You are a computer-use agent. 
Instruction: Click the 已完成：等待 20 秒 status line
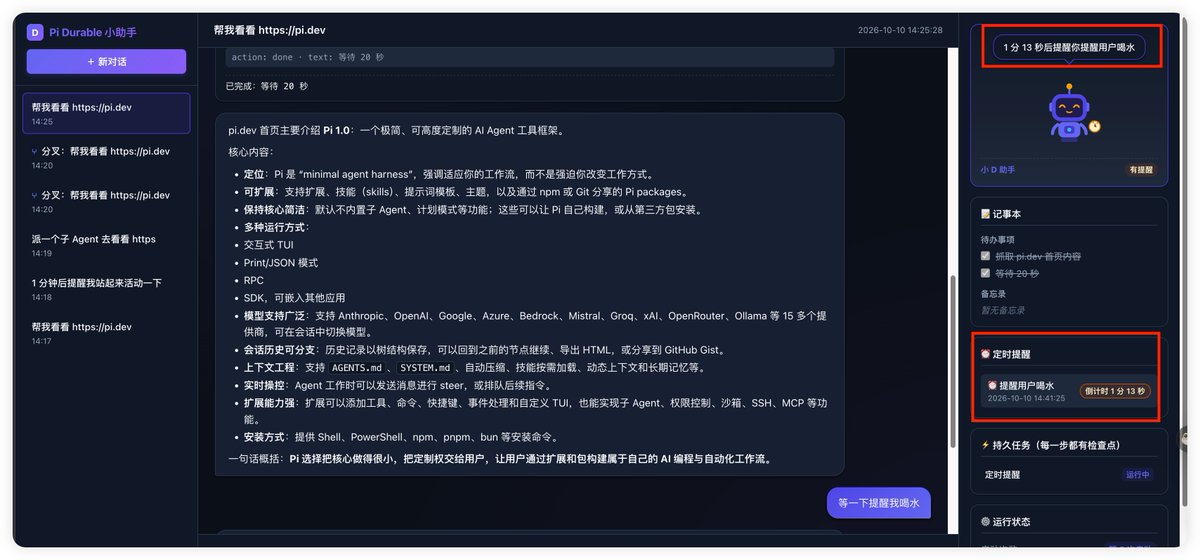pyautogui.click(x=267, y=86)
